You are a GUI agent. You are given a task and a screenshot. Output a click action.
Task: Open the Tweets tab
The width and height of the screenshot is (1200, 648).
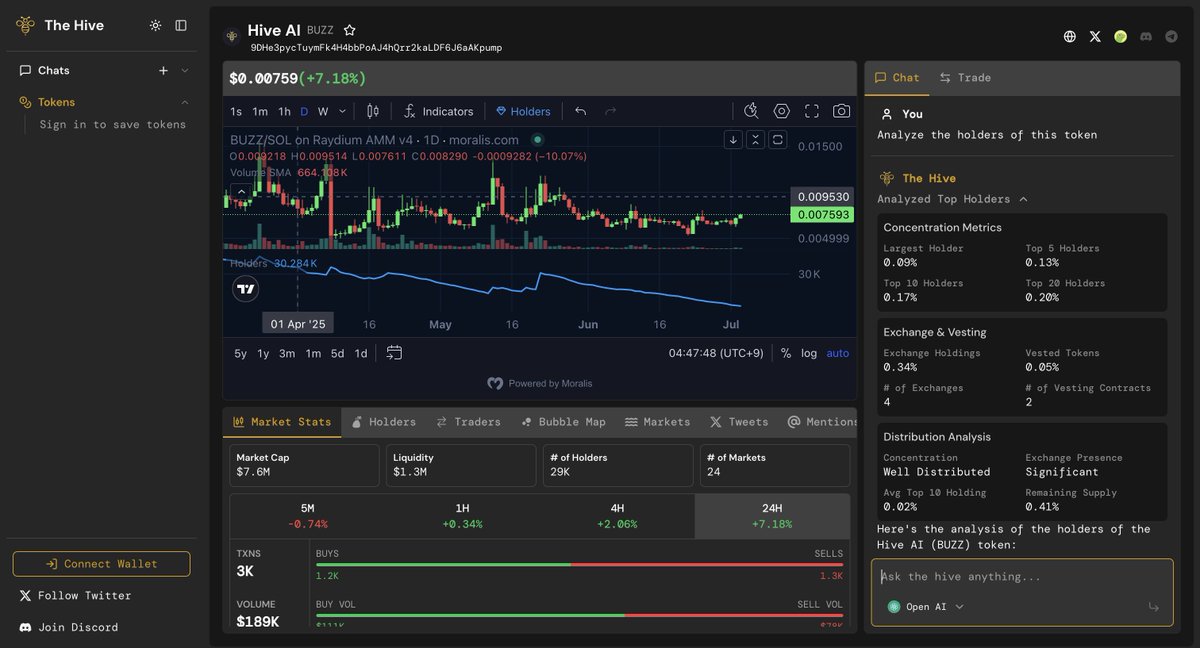(739, 422)
